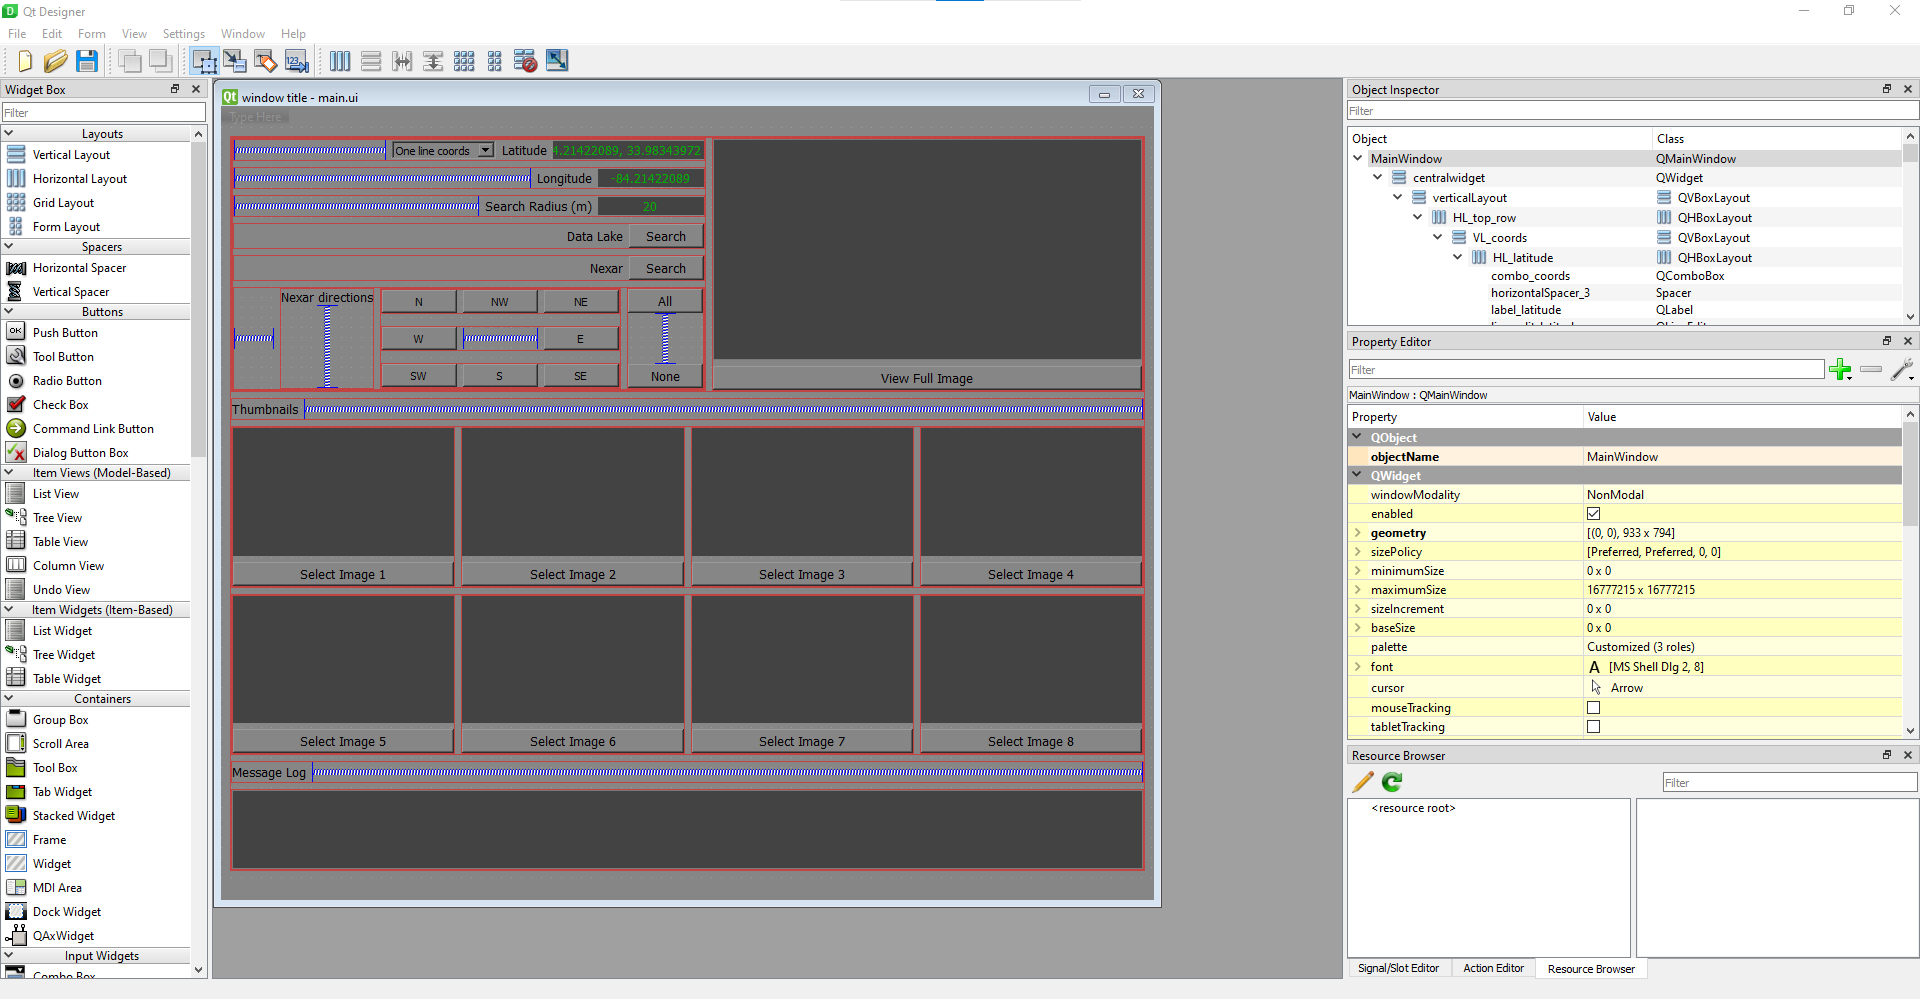Open a form with the folder icon
The width and height of the screenshot is (1920, 999).
(x=56, y=61)
